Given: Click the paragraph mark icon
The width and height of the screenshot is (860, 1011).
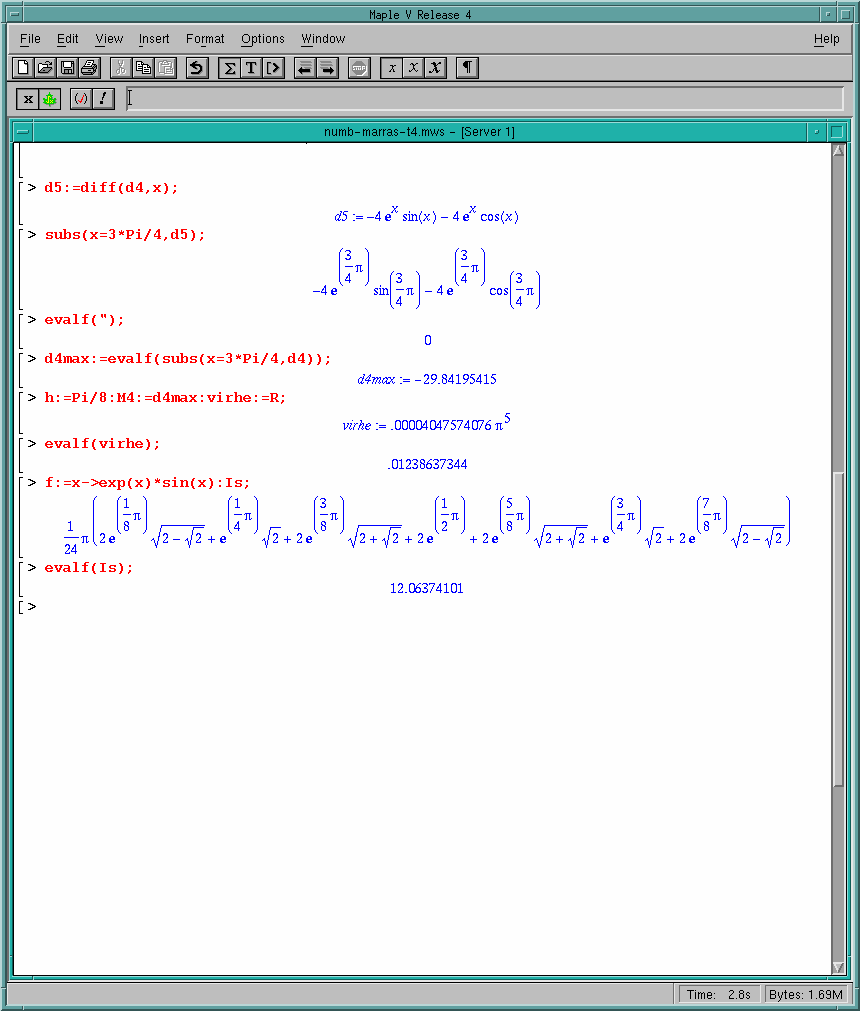Looking at the screenshot, I should [x=467, y=68].
